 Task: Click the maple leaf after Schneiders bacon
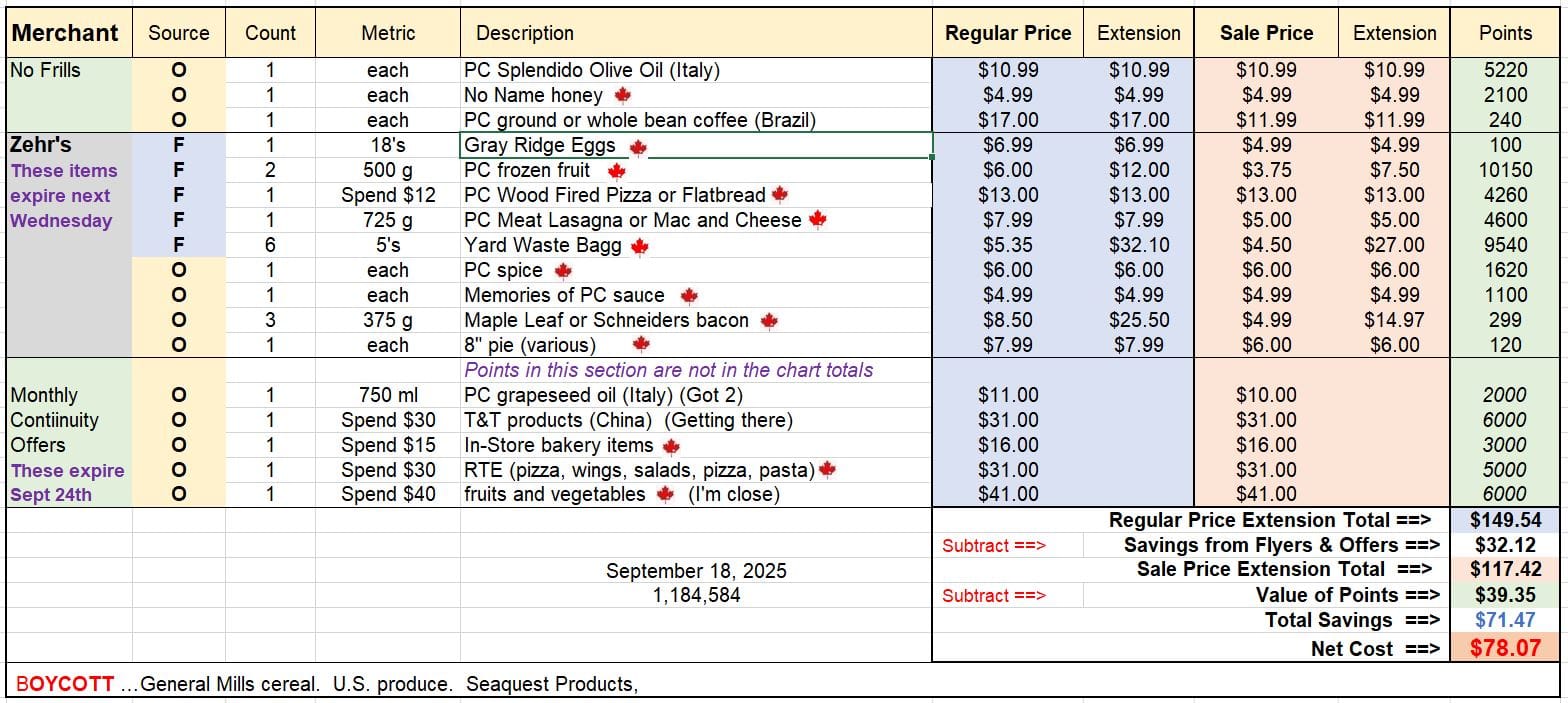coord(769,321)
